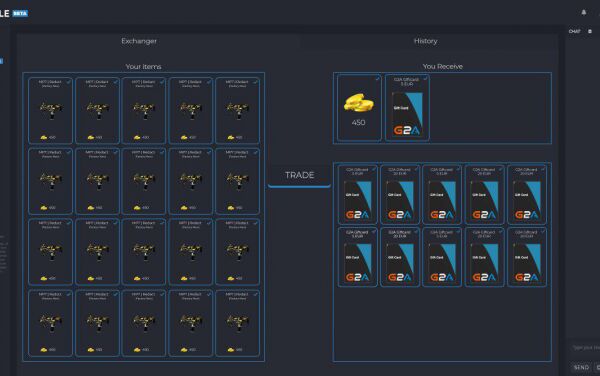This screenshot has width=600, height=376.
Task: Pick fourth G2A Giftcard in upper offers row
Action: [484, 194]
